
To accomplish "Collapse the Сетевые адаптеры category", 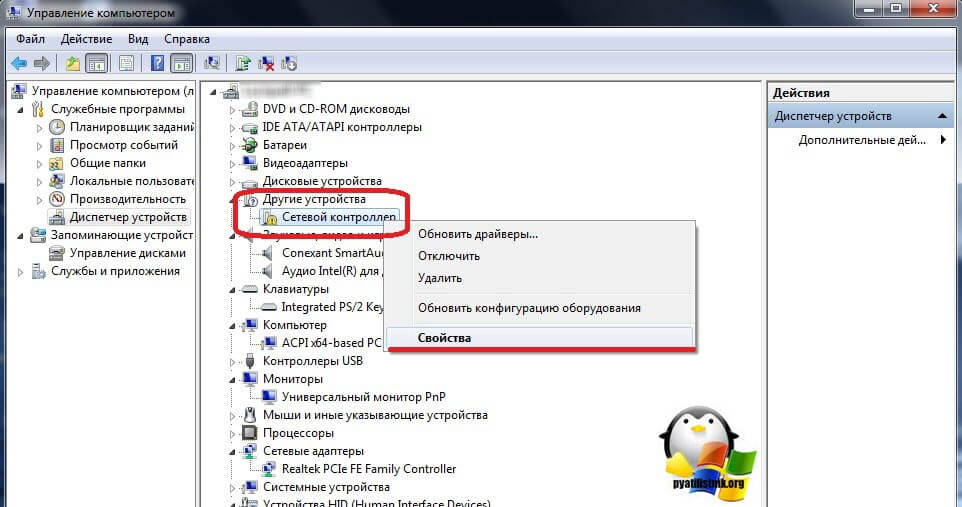I will [234, 451].
